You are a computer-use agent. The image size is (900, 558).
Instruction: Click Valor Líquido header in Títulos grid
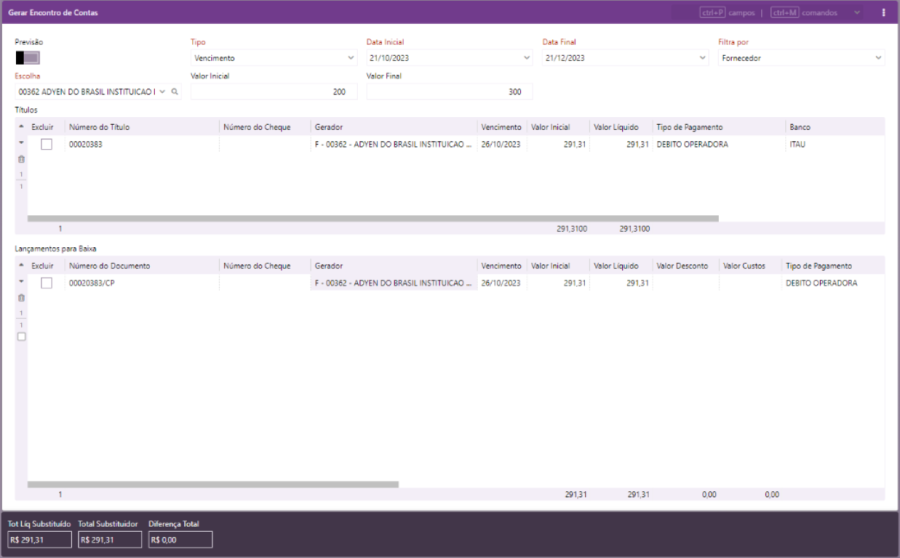click(x=616, y=127)
